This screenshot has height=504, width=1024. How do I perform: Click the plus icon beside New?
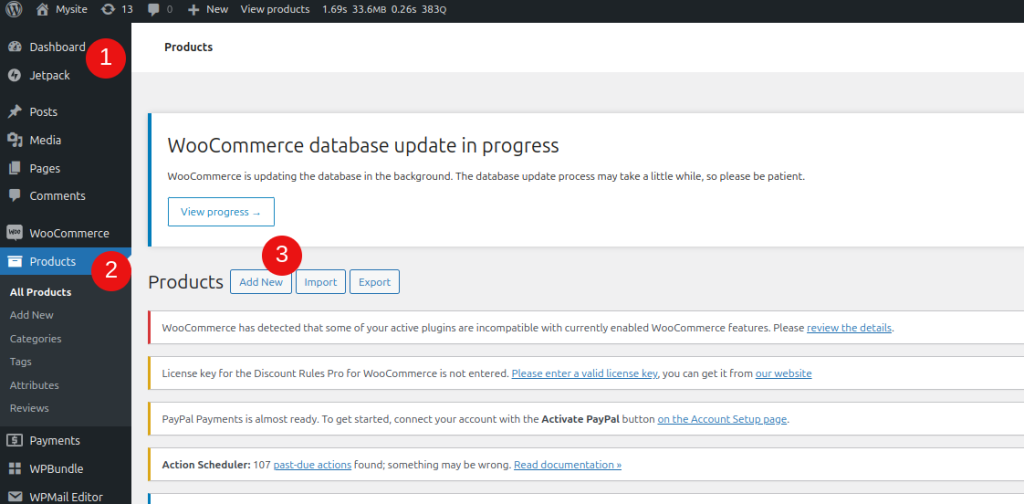tap(193, 10)
